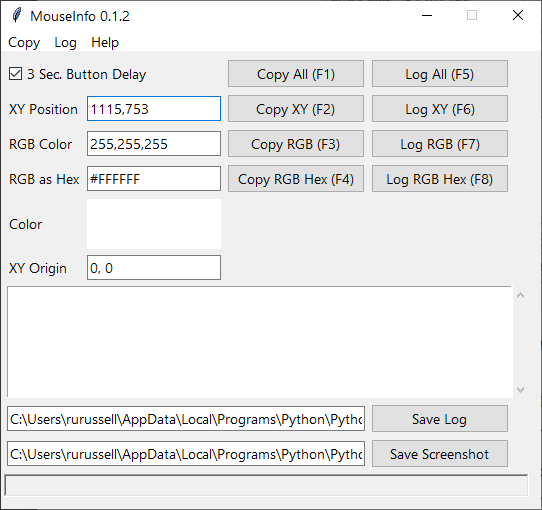Click the MouseInfo feather title bar icon
Screen dimensions: 542x510
pyautogui.click(x=16, y=15)
